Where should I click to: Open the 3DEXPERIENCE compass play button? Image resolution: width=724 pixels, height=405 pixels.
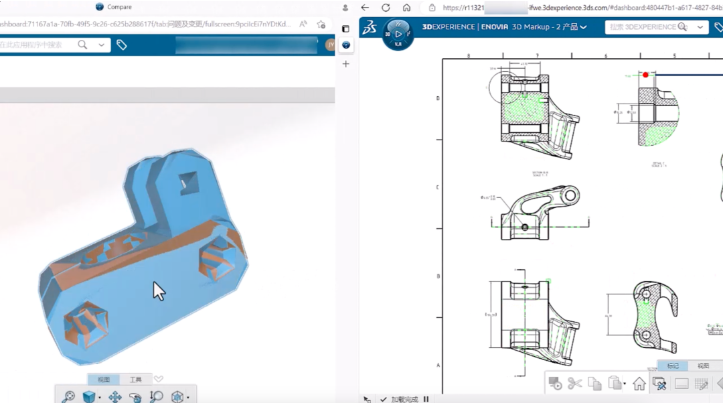(x=398, y=34)
